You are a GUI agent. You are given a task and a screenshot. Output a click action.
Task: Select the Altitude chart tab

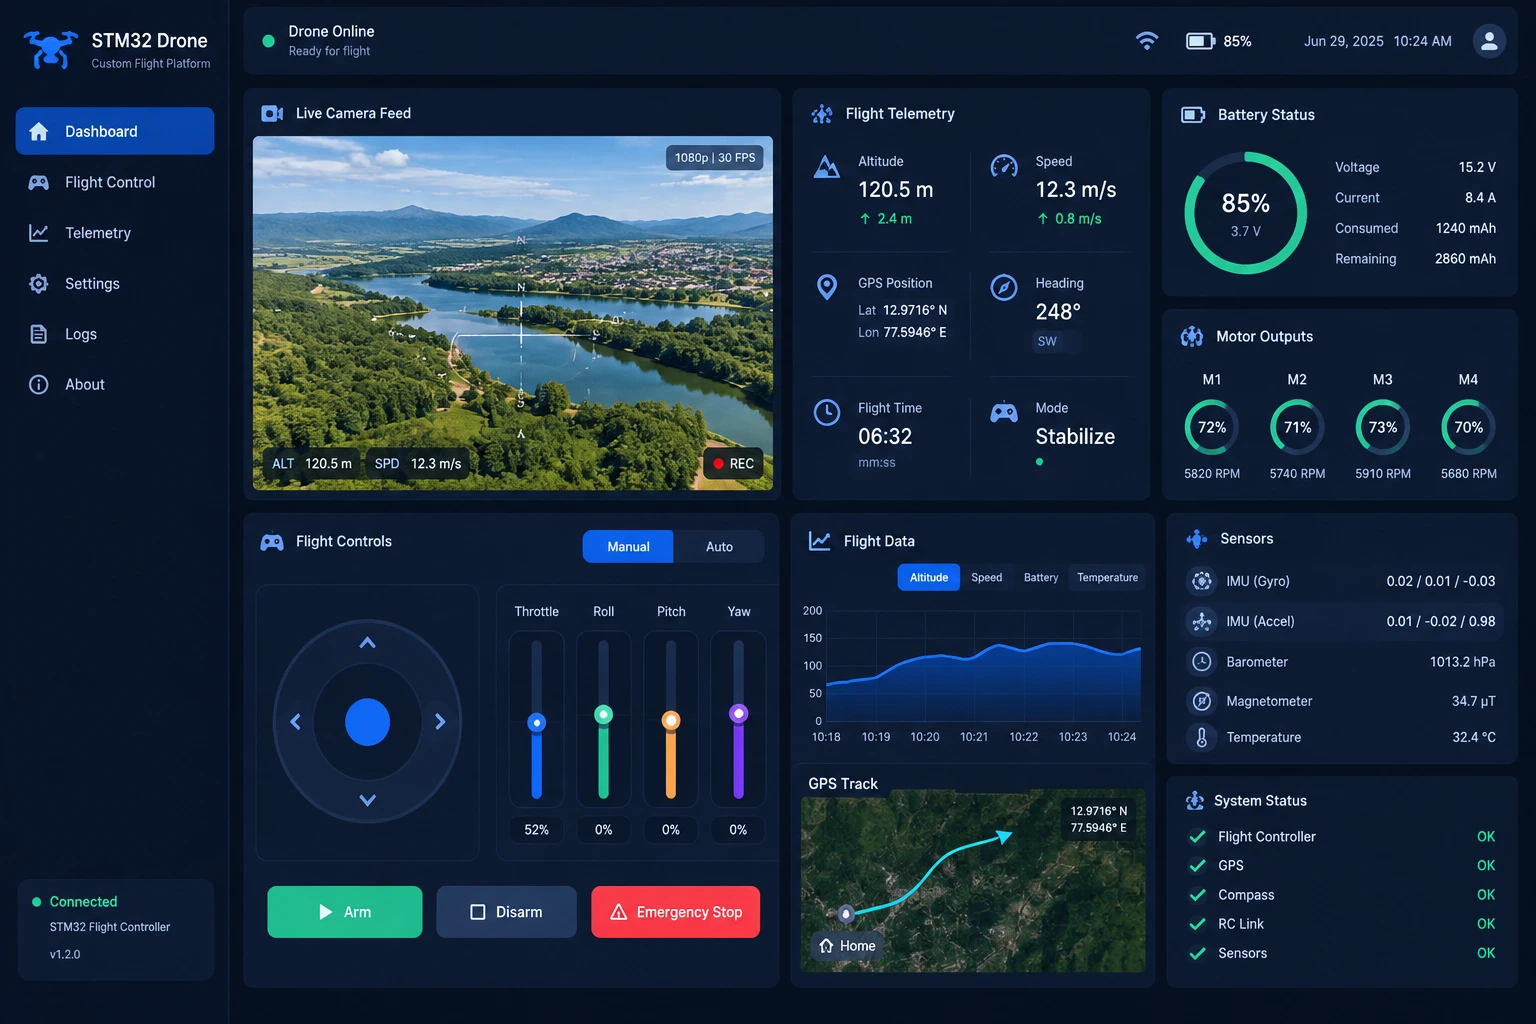(928, 578)
